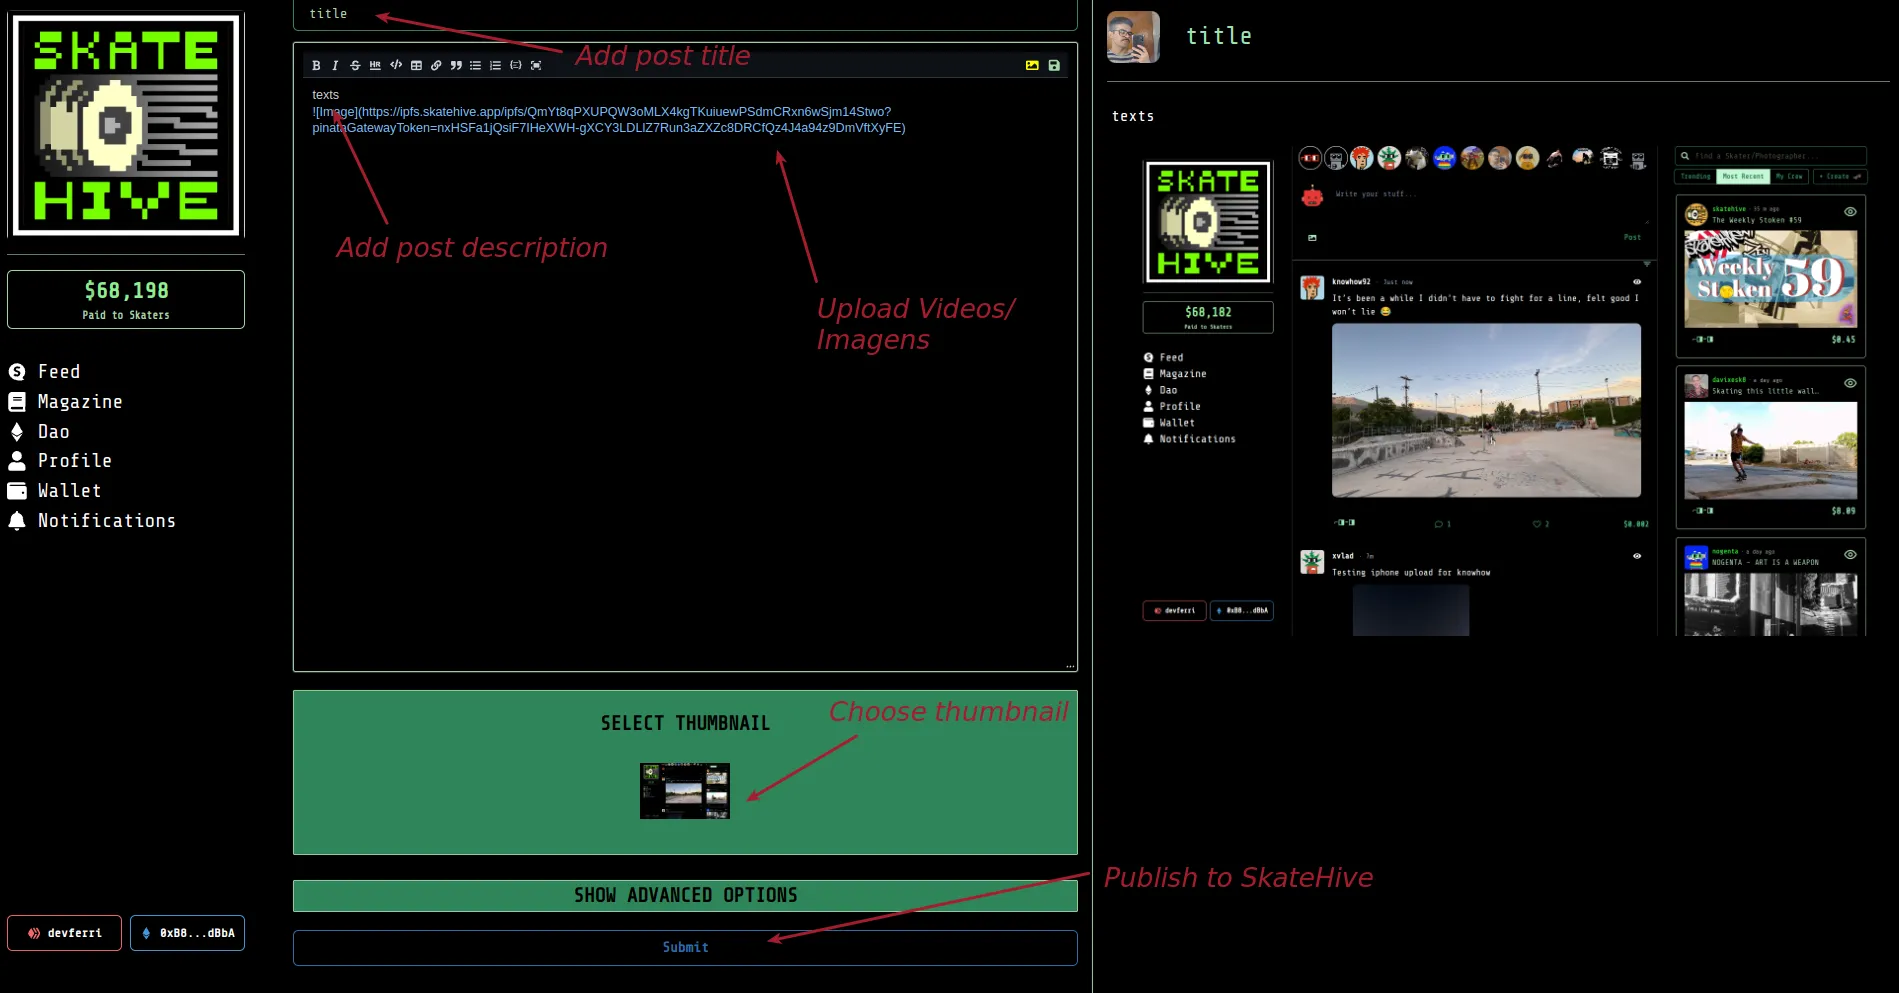Click the yellow upload image icon
This screenshot has width=1899, height=993.
click(1032, 66)
